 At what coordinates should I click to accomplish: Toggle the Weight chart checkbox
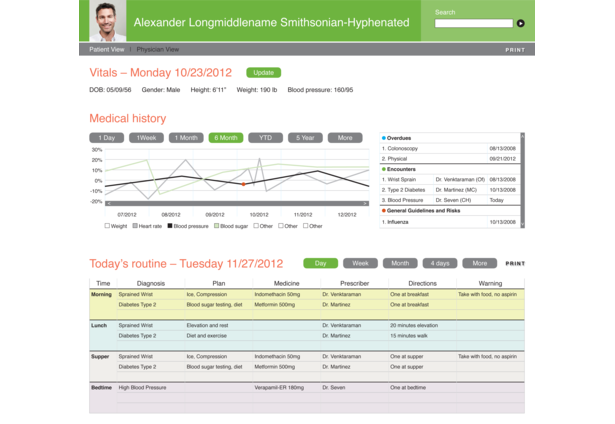coord(107,226)
